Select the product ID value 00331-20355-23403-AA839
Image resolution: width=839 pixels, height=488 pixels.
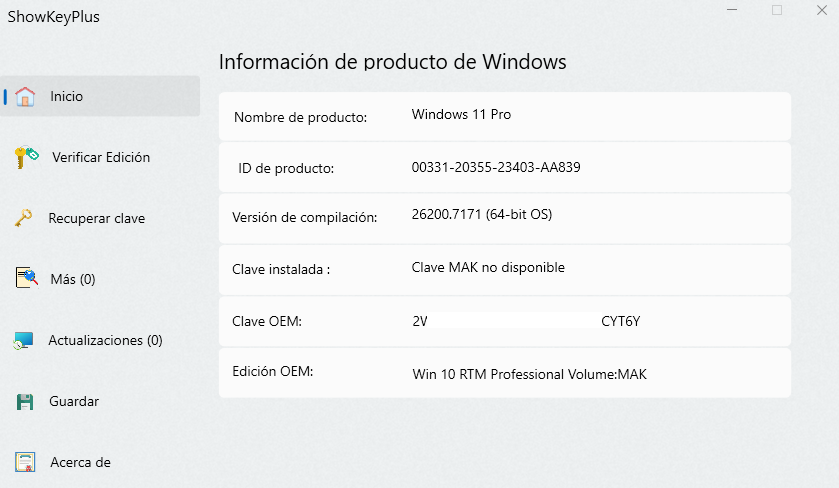pos(496,167)
